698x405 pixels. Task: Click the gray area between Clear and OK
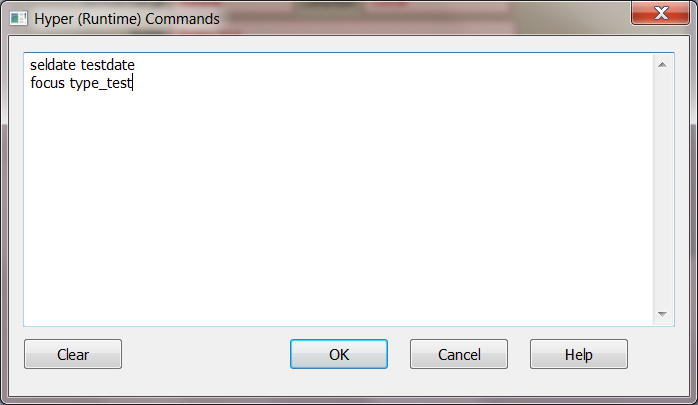(206, 354)
